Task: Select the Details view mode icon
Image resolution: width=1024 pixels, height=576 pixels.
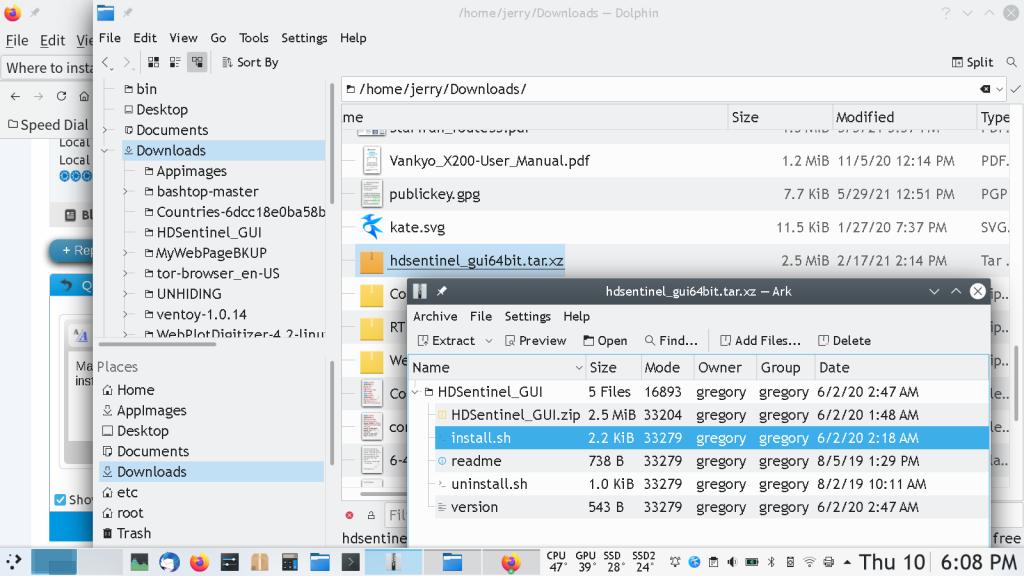Action: (197, 62)
